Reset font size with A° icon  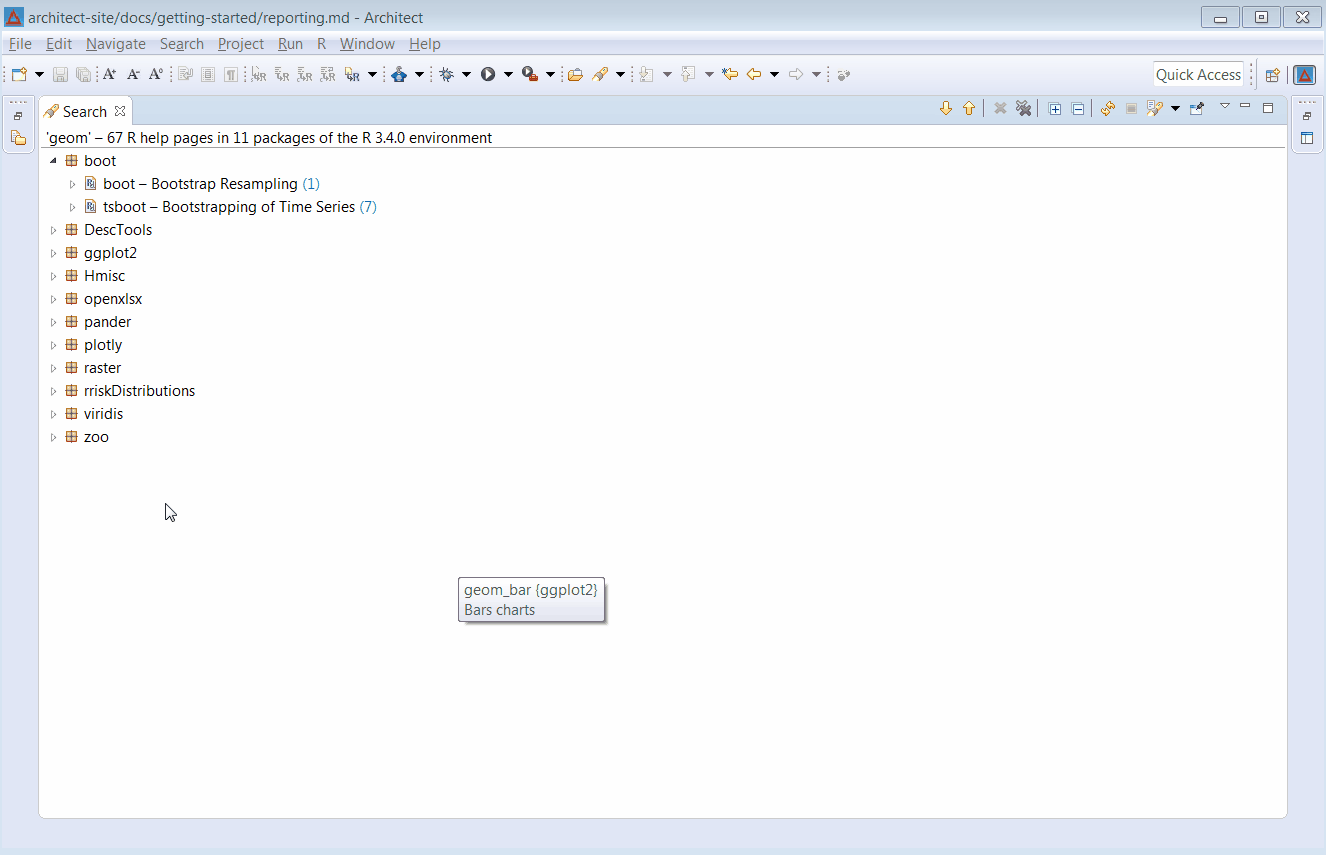tap(156, 74)
